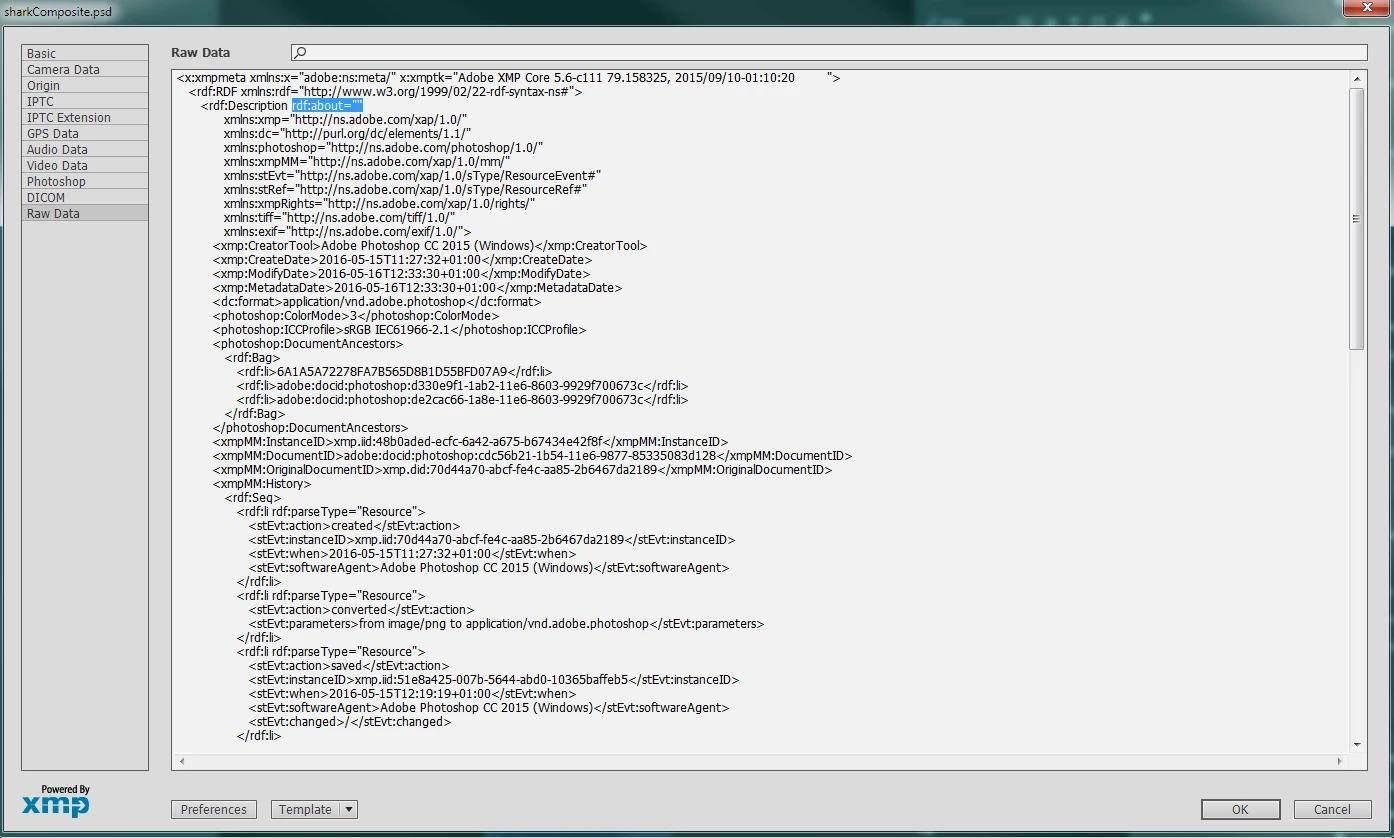This screenshot has width=1394, height=838.
Task: Click vertical scrollbar up arrow
Action: (x=1357, y=79)
